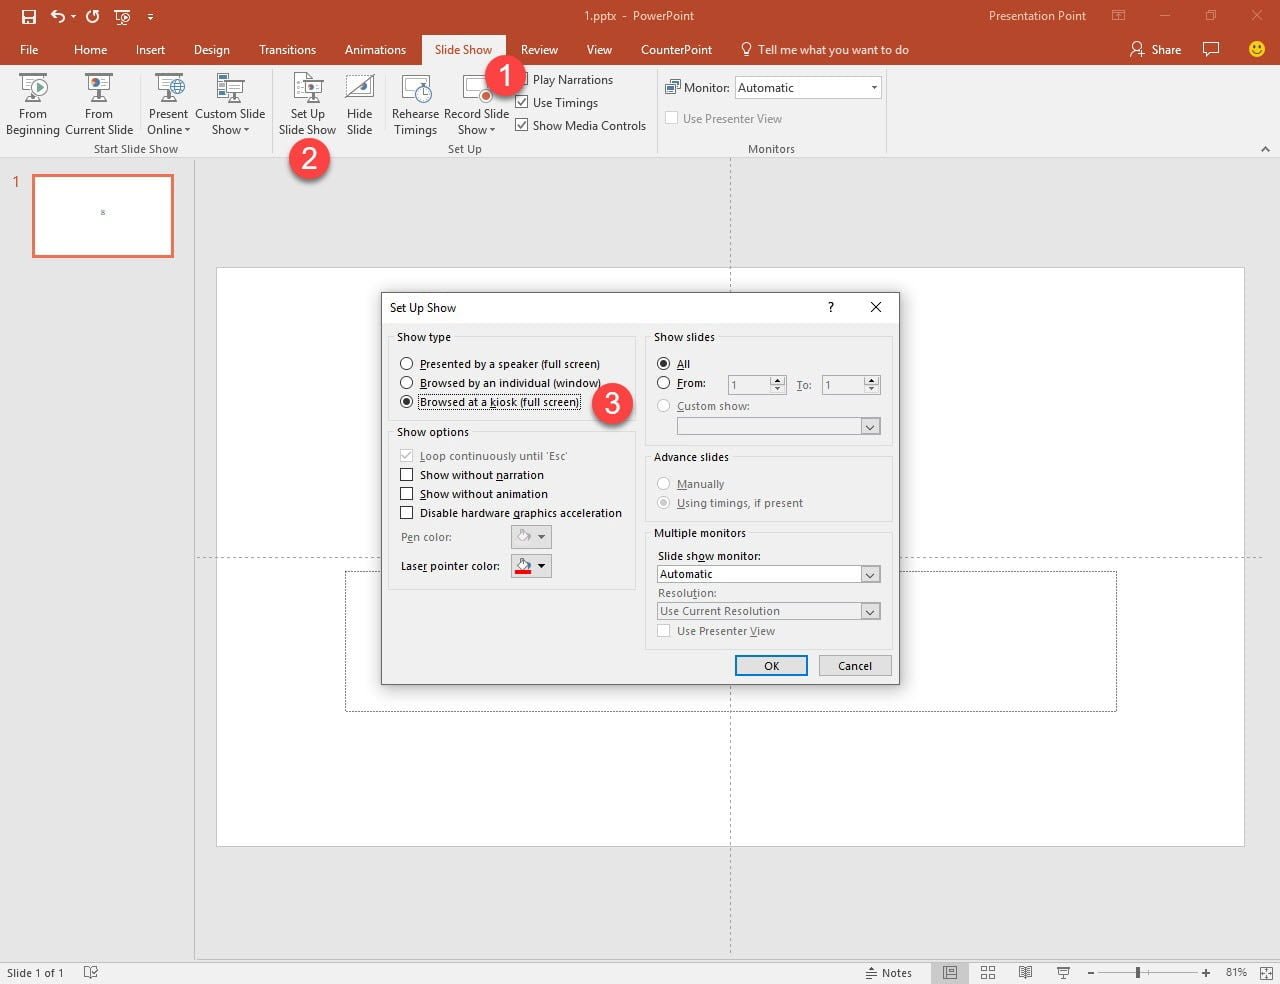This screenshot has height=984, width=1280.
Task: Switch to the Transitions tab
Action: [287, 50]
